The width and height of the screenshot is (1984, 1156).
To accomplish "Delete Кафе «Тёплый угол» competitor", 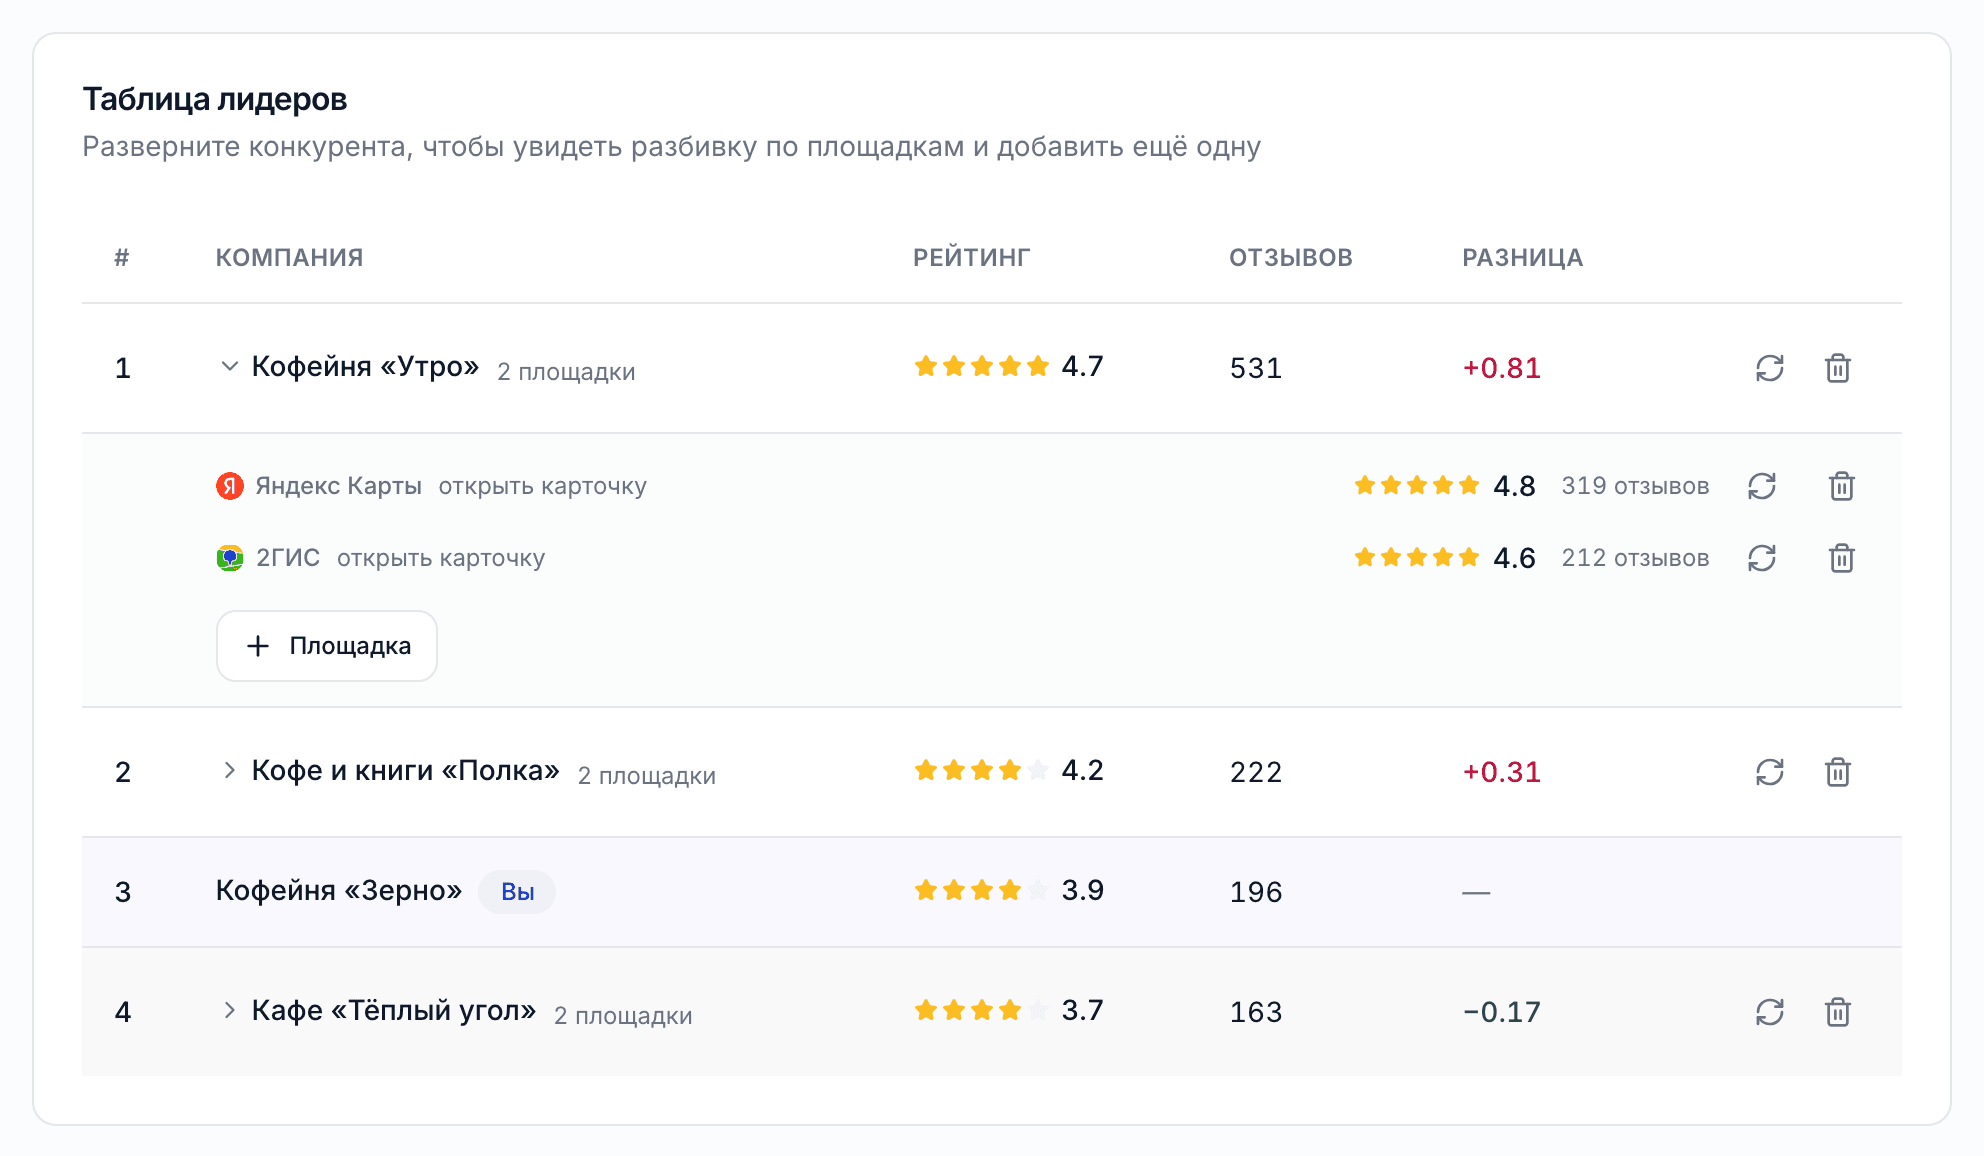I will [1838, 1012].
